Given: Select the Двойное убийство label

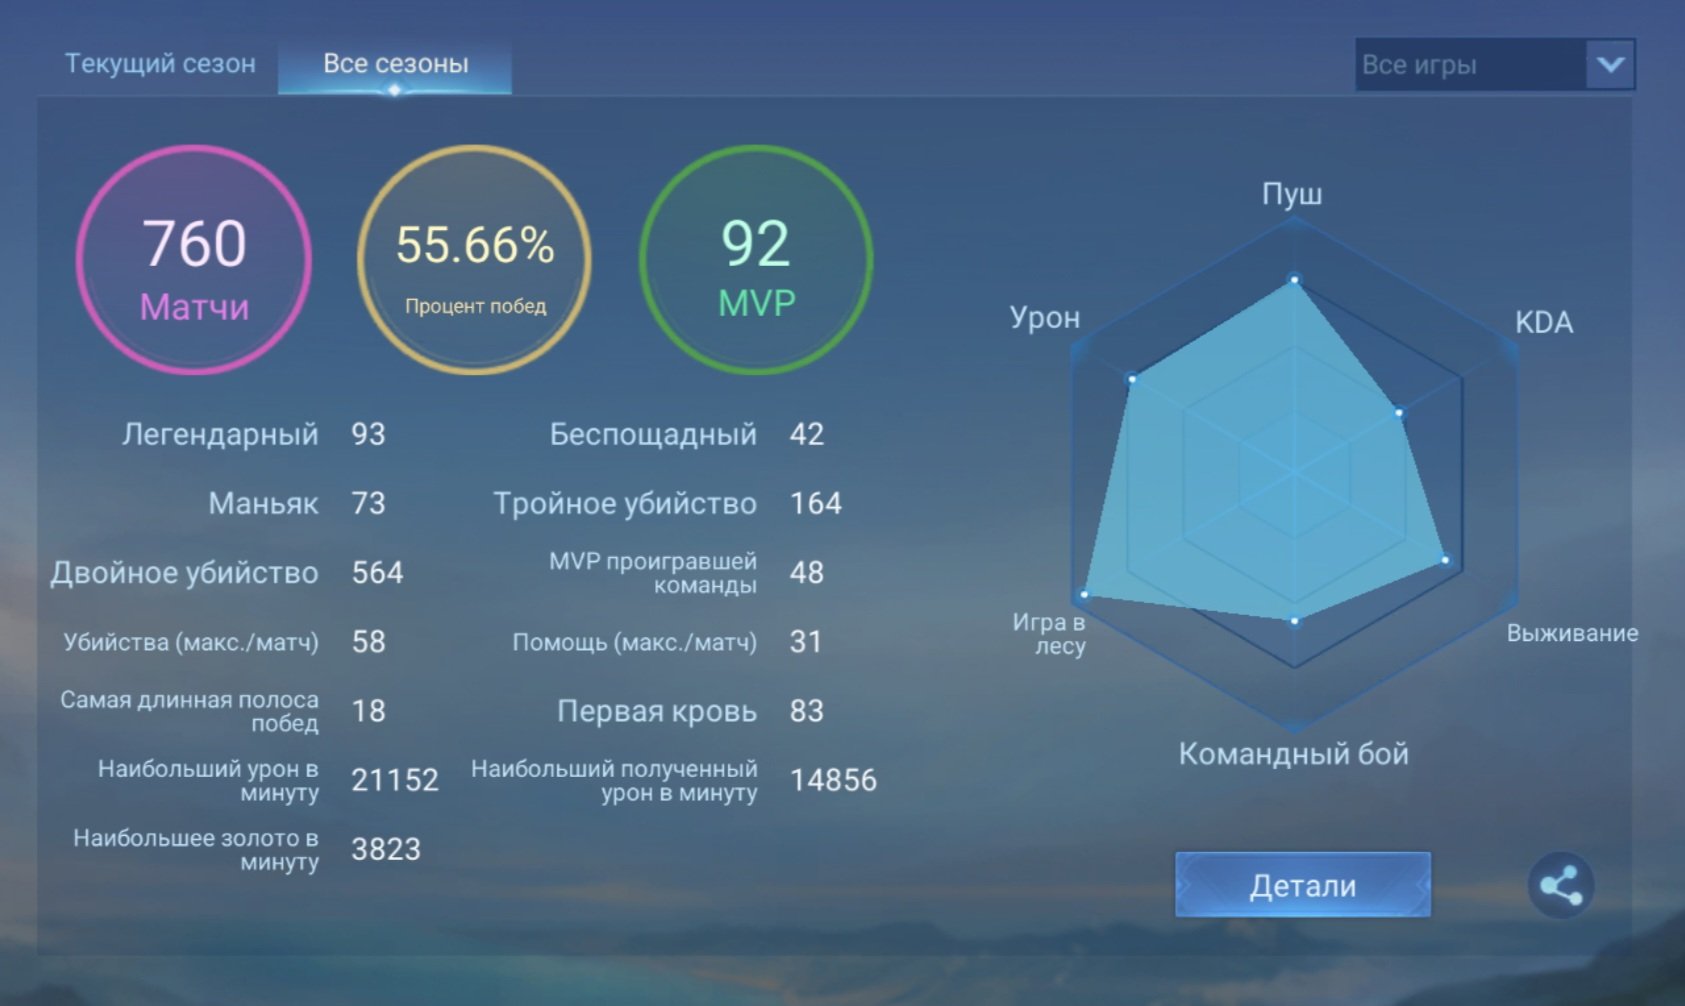Looking at the screenshot, I should click(x=184, y=573).
